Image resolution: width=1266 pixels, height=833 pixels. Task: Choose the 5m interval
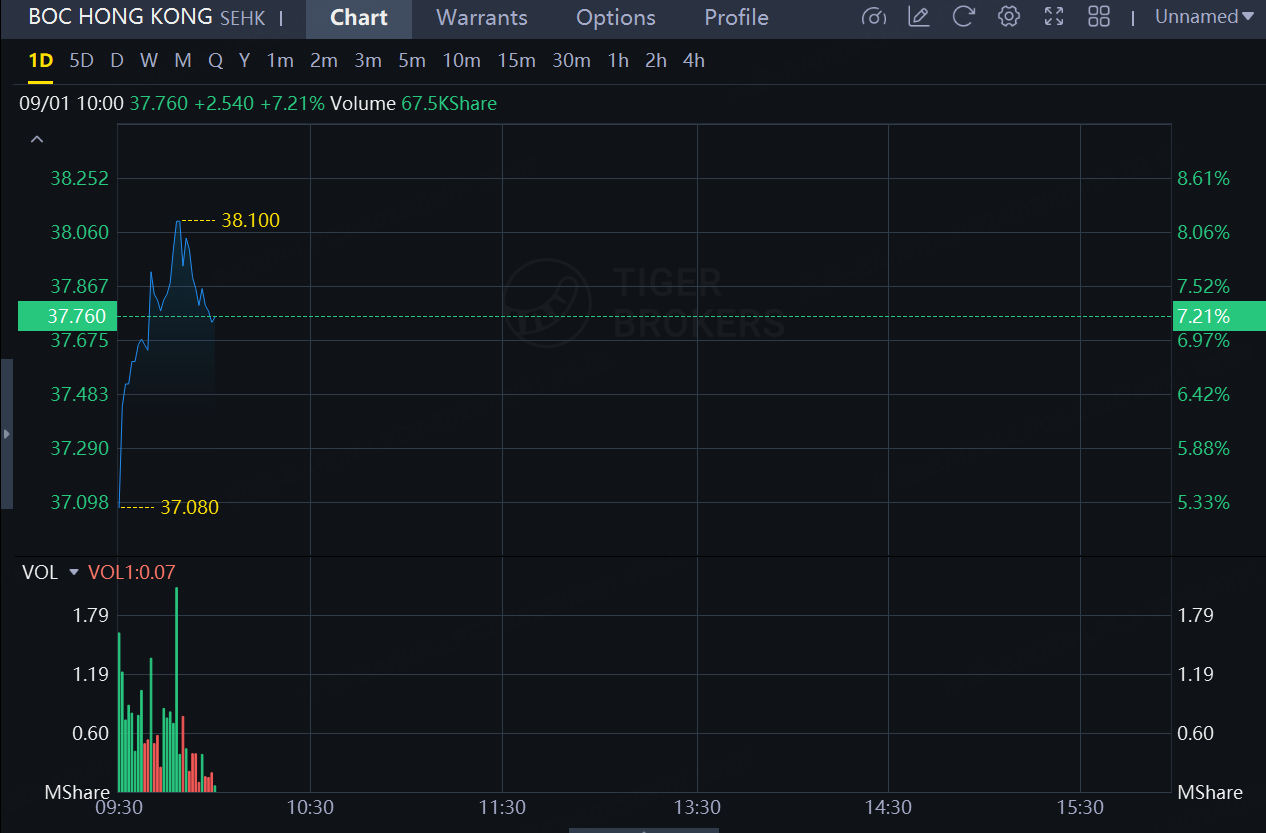tap(412, 61)
